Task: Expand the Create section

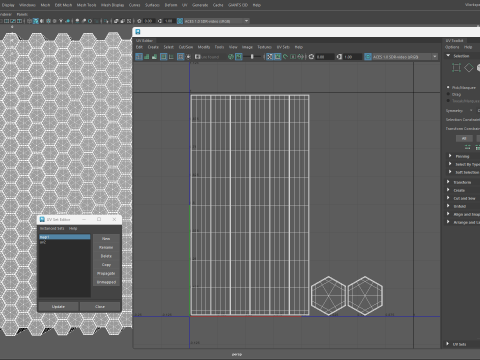Action: 448,190
